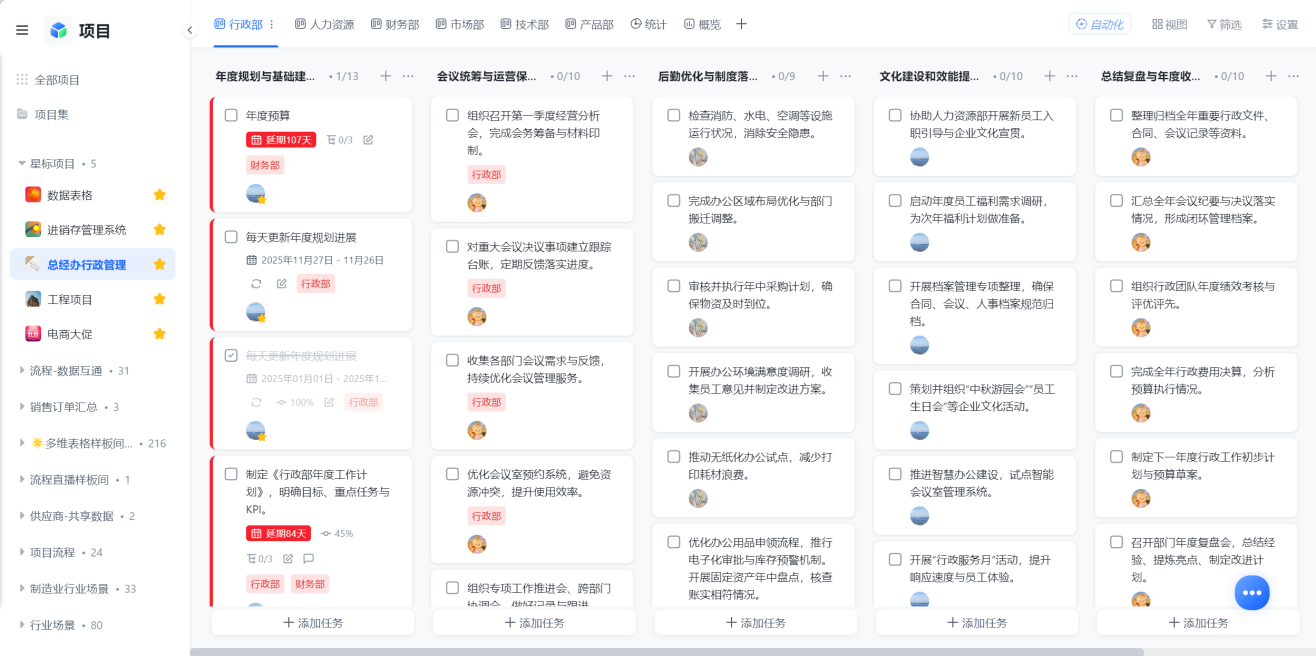Switch to the 人力资源 tab

click(324, 24)
